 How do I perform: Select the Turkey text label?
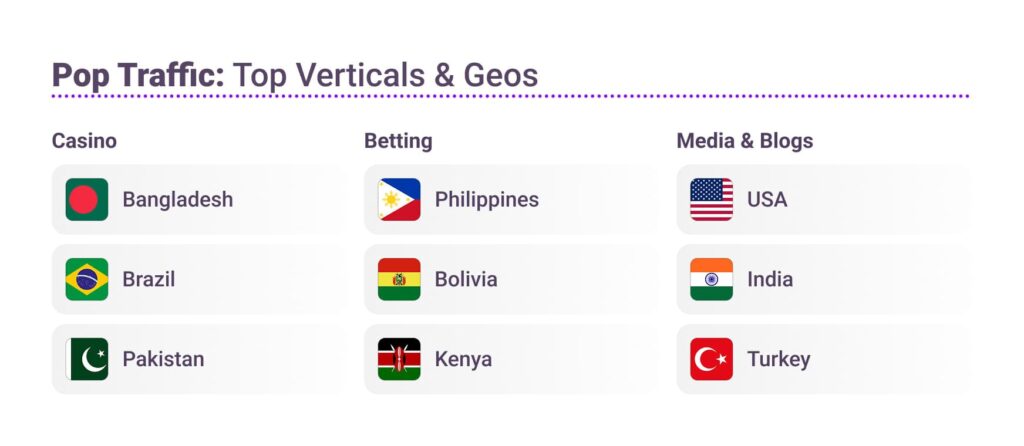coord(778,360)
